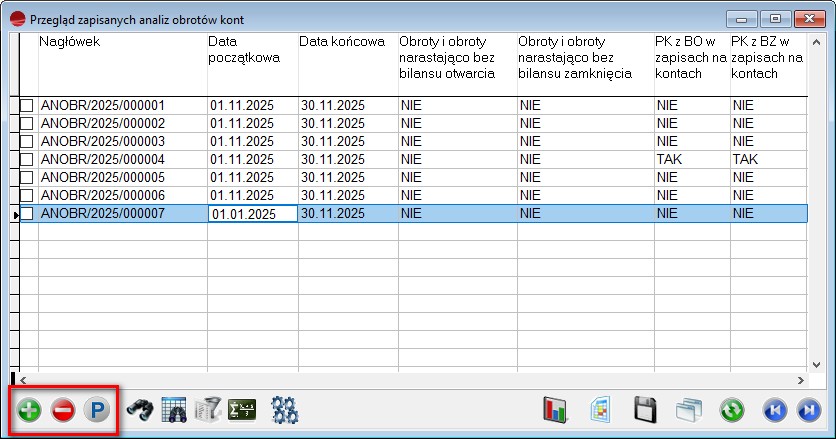Click the red minus delete button
The height and width of the screenshot is (439, 836).
(x=63, y=410)
